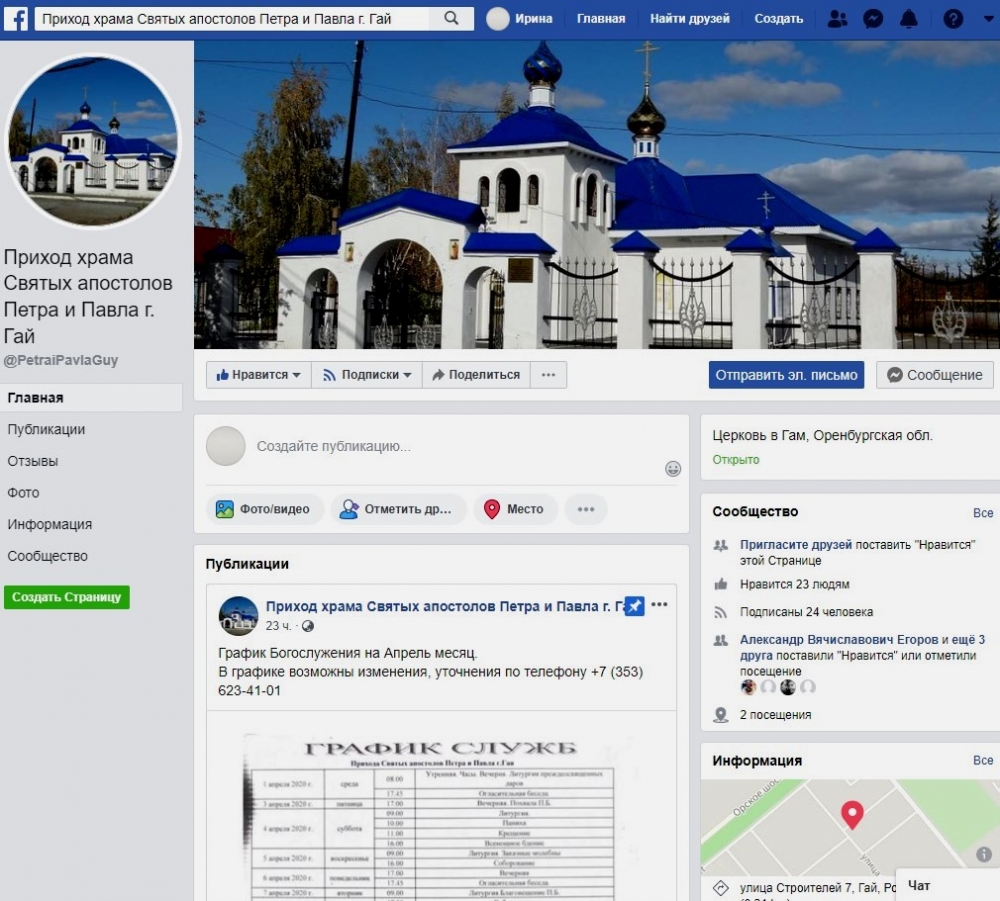This screenshot has width=1000, height=901.
Task: Click the Сообщение button
Action: coord(935,375)
